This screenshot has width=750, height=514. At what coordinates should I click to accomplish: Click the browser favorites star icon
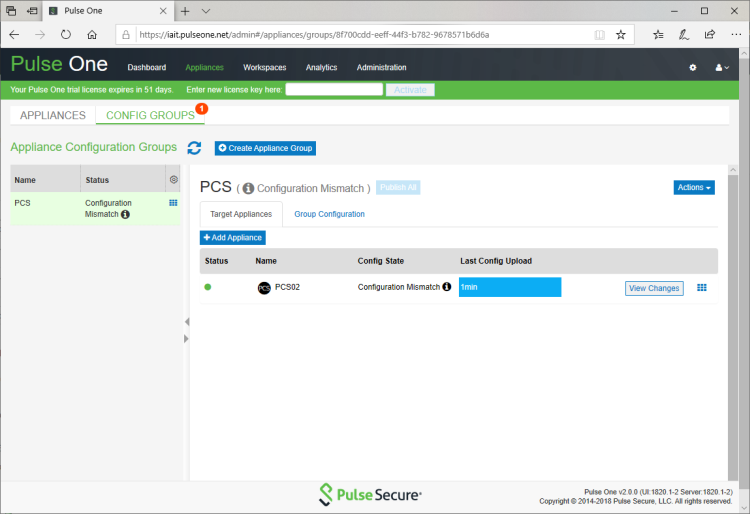tap(620, 34)
